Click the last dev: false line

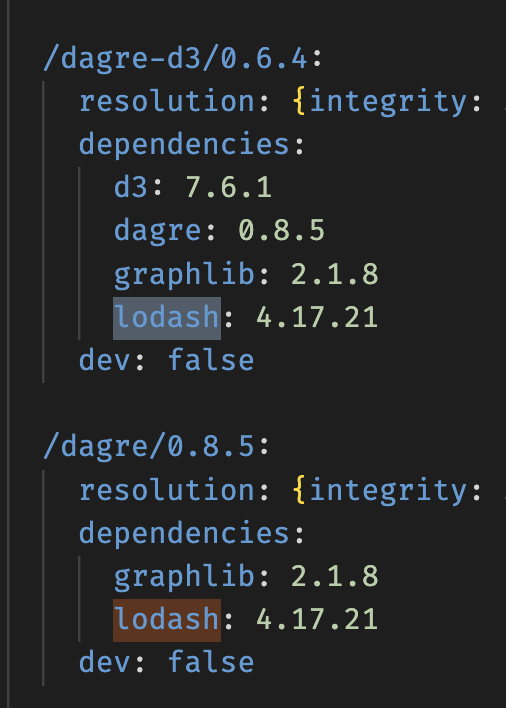(167, 663)
